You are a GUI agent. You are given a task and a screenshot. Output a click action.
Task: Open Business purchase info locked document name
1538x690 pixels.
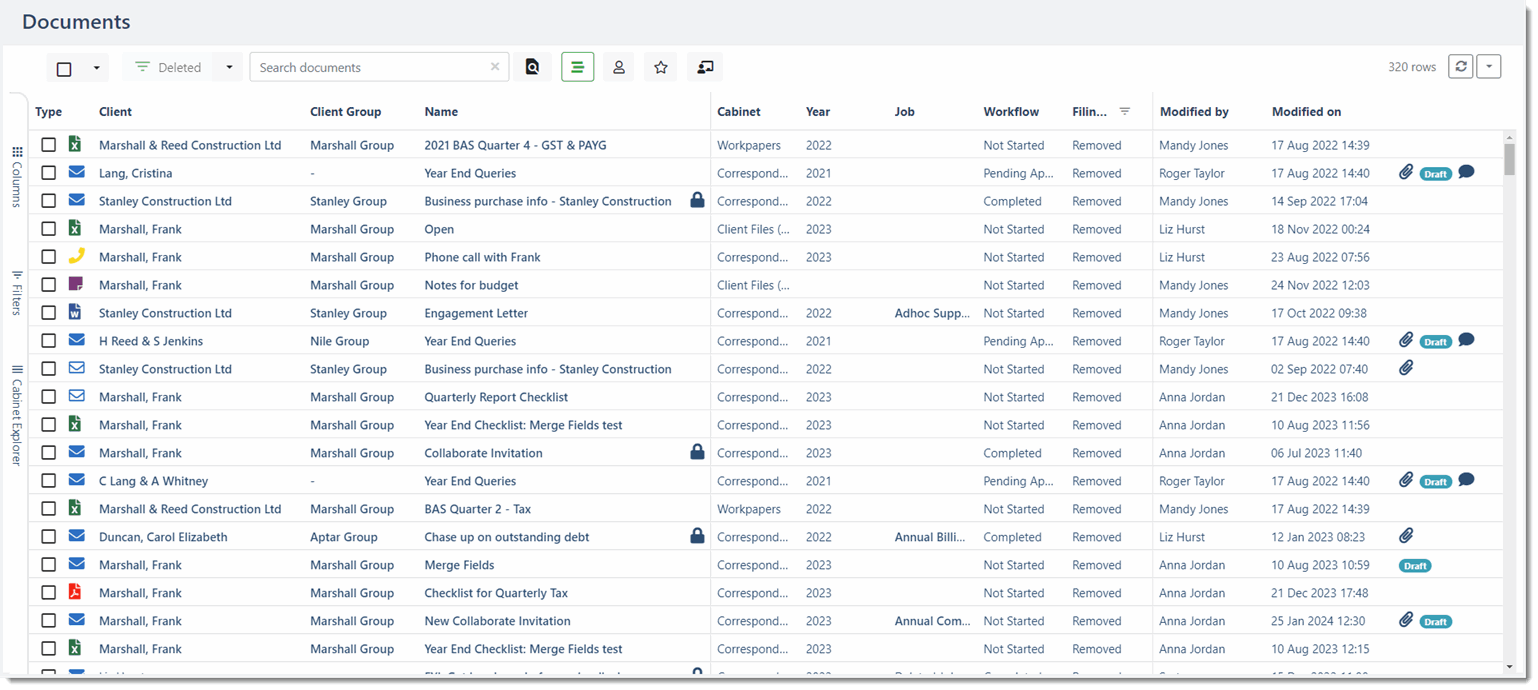click(x=548, y=201)
